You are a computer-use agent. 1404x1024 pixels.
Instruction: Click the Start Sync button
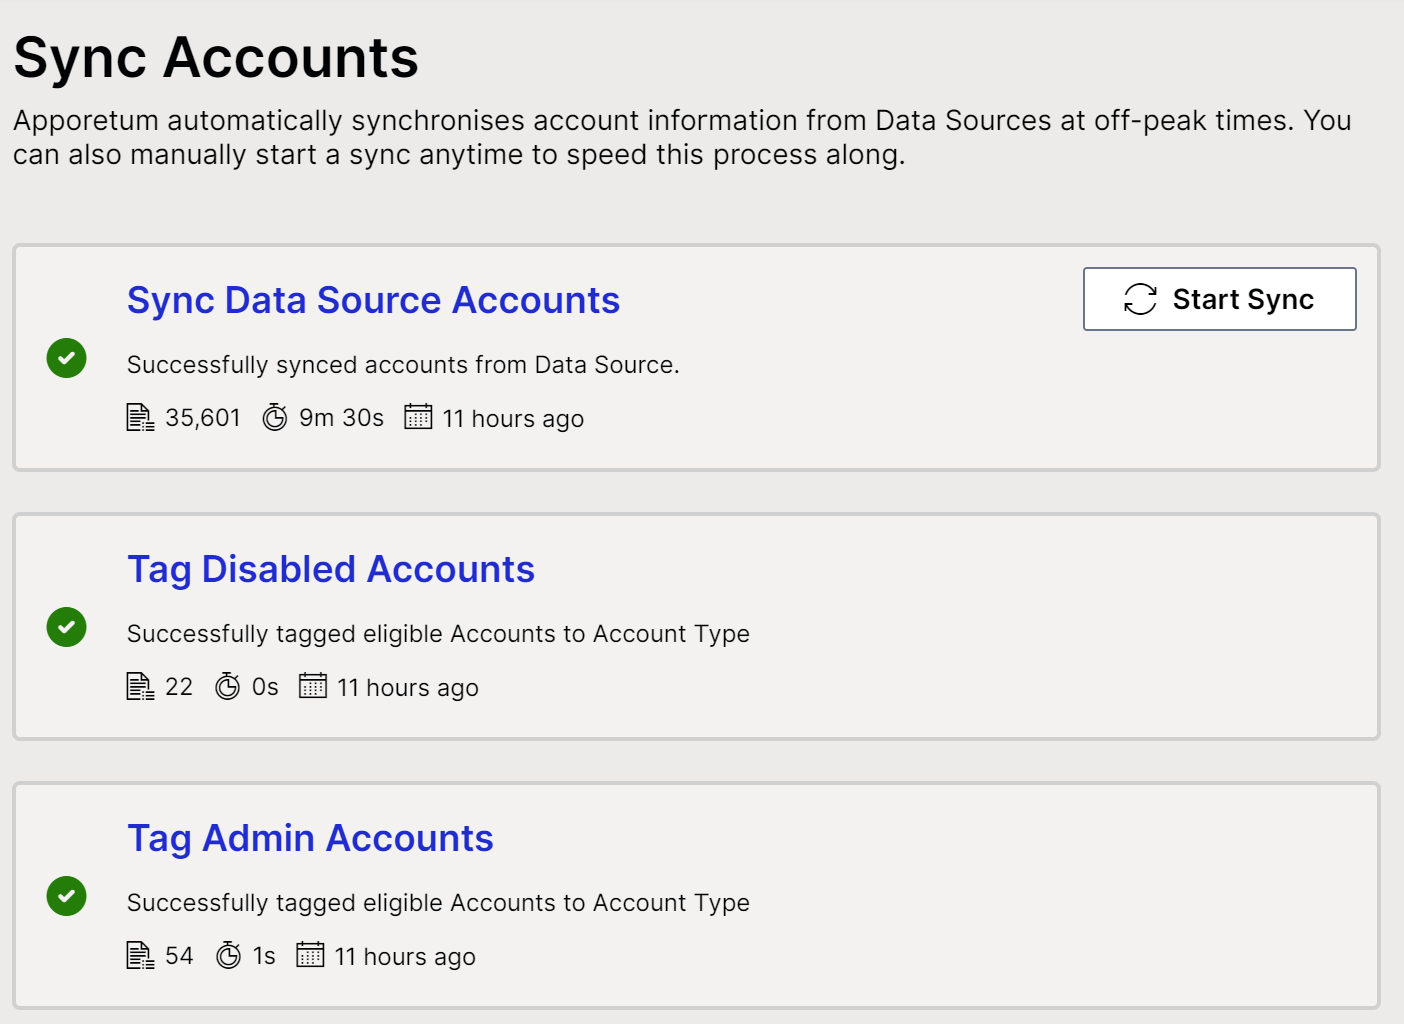point(1219,299)
